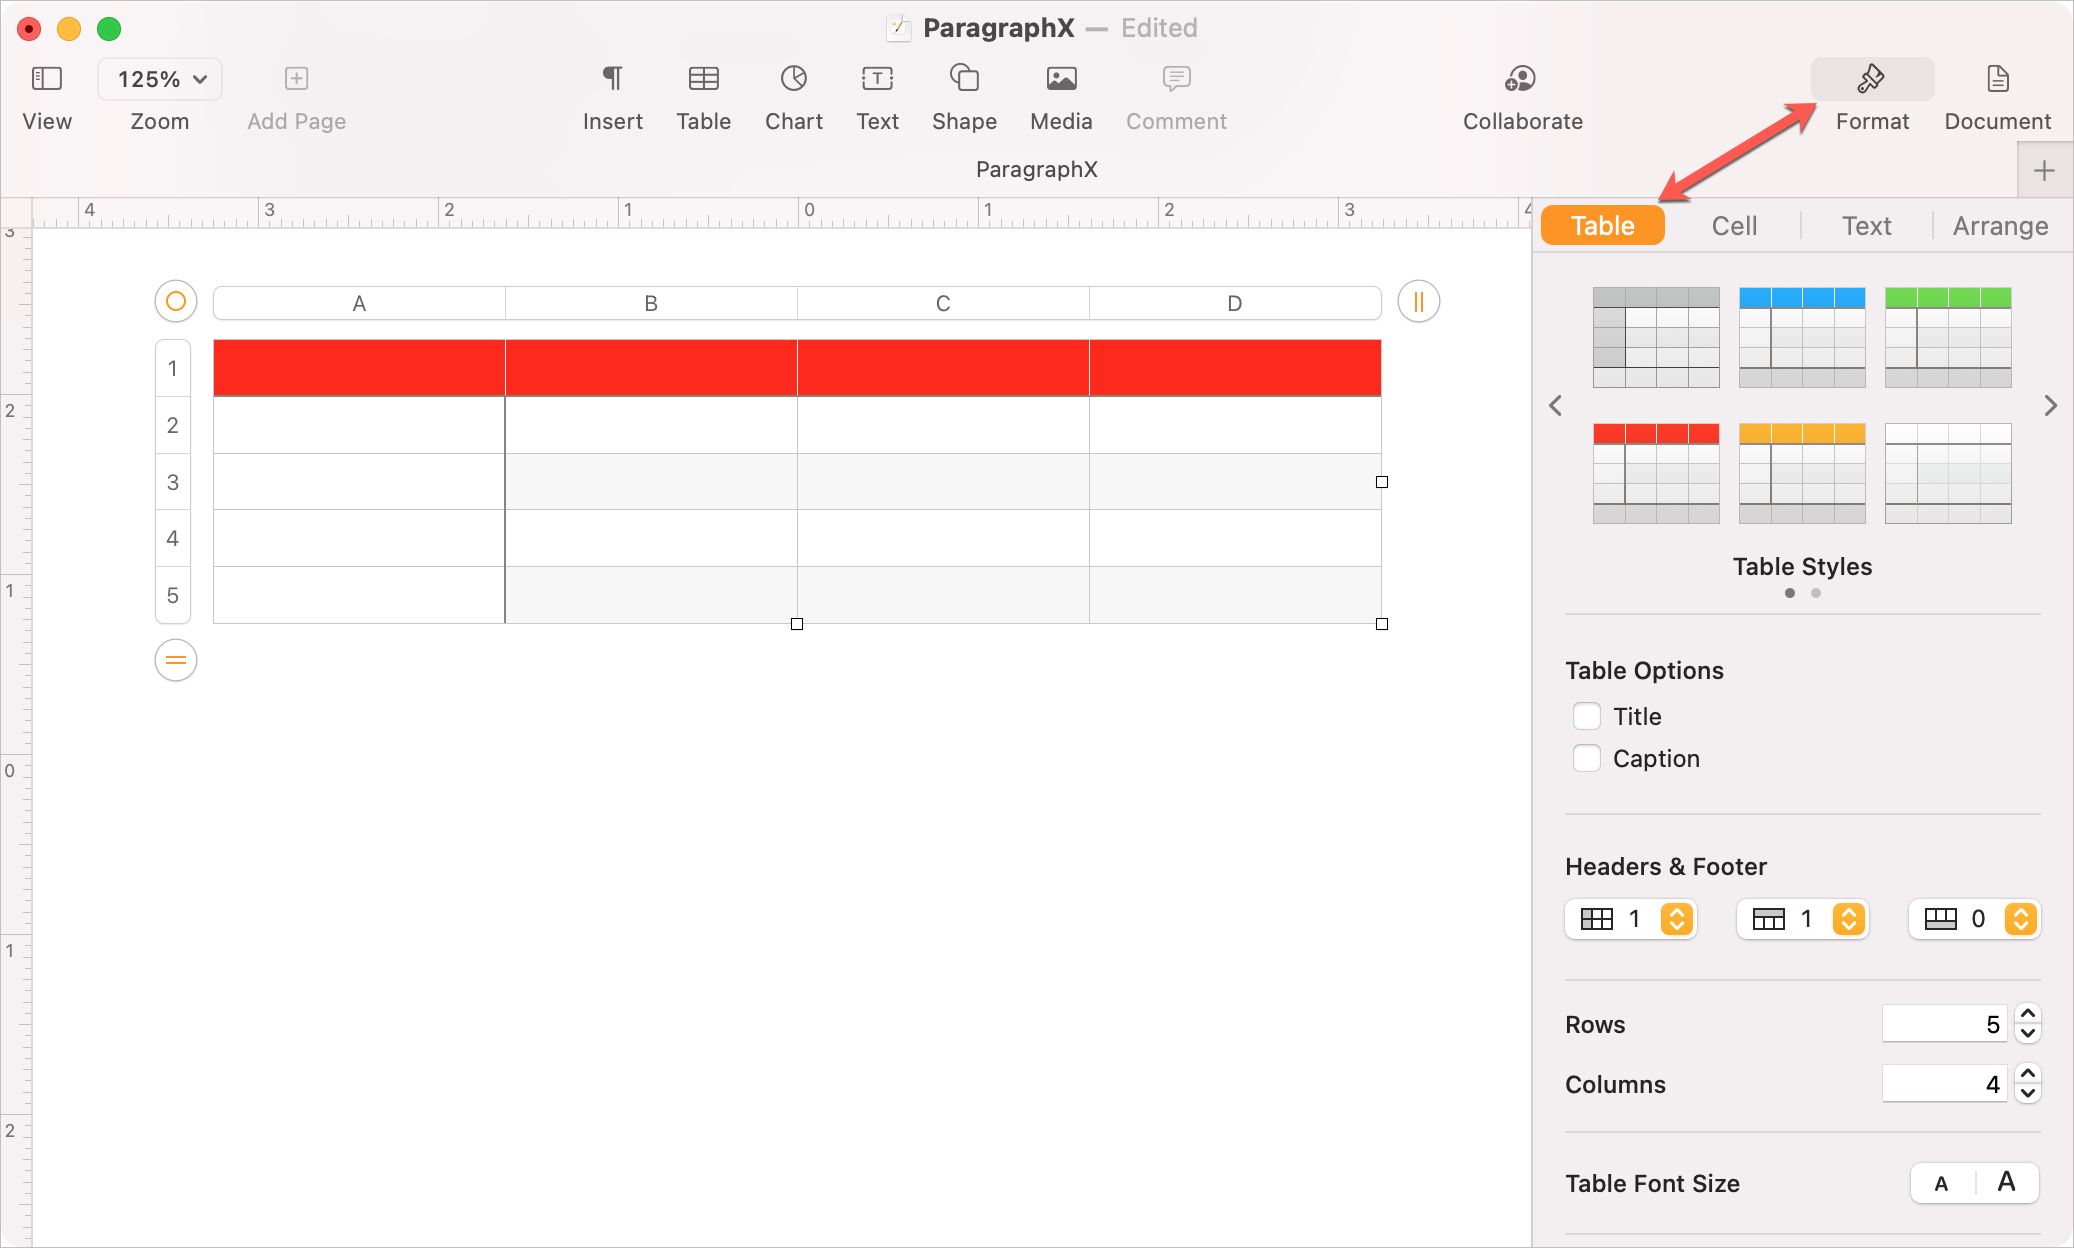2074x1248 pixels.
Task: Switch to the Cell tab
Action: pos(1733,226)
